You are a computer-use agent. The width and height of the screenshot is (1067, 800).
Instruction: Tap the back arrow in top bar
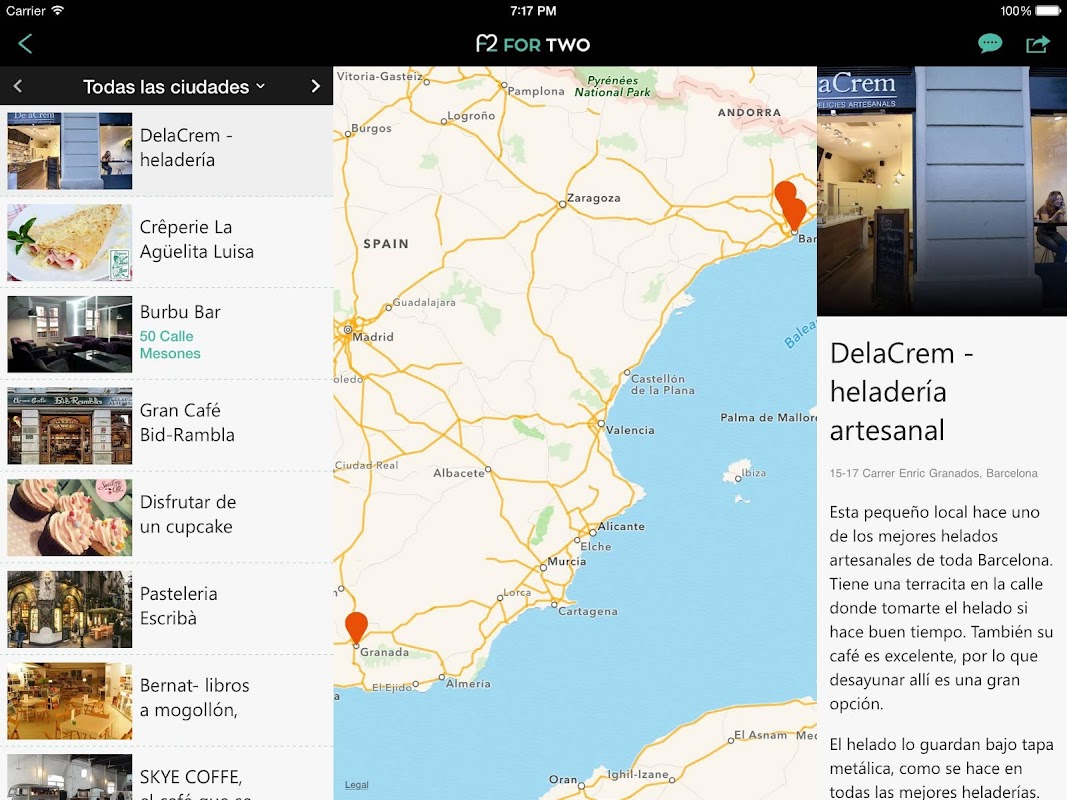pyautogui.click(x=25, y=44)
